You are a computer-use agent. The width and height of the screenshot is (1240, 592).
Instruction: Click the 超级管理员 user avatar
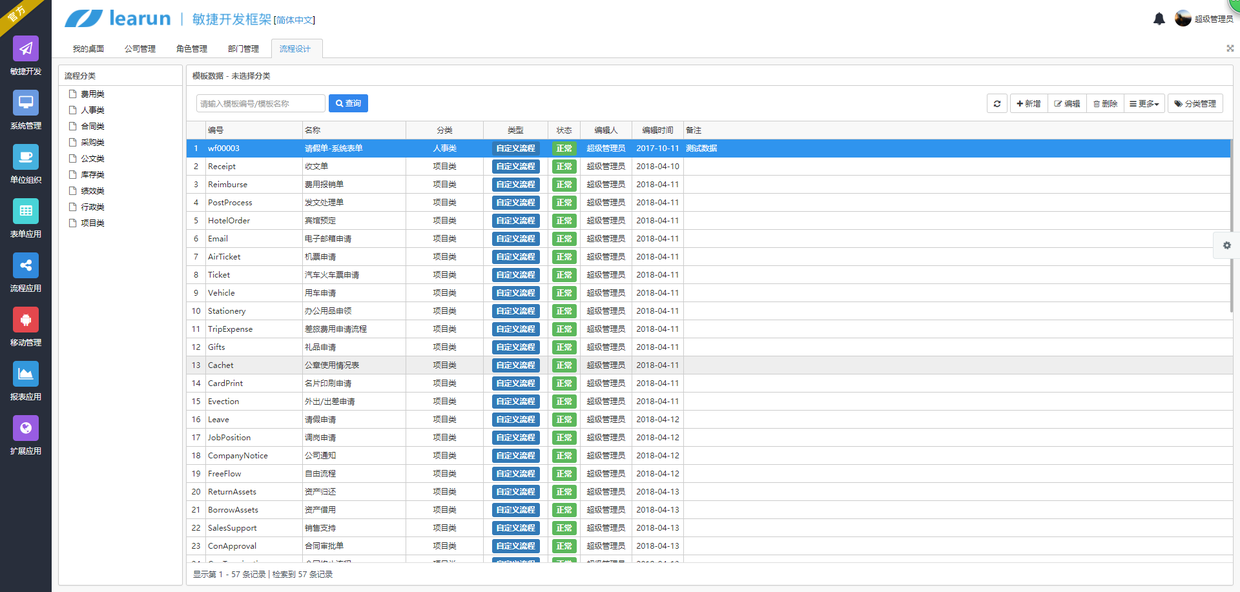tap(1183, 18)
